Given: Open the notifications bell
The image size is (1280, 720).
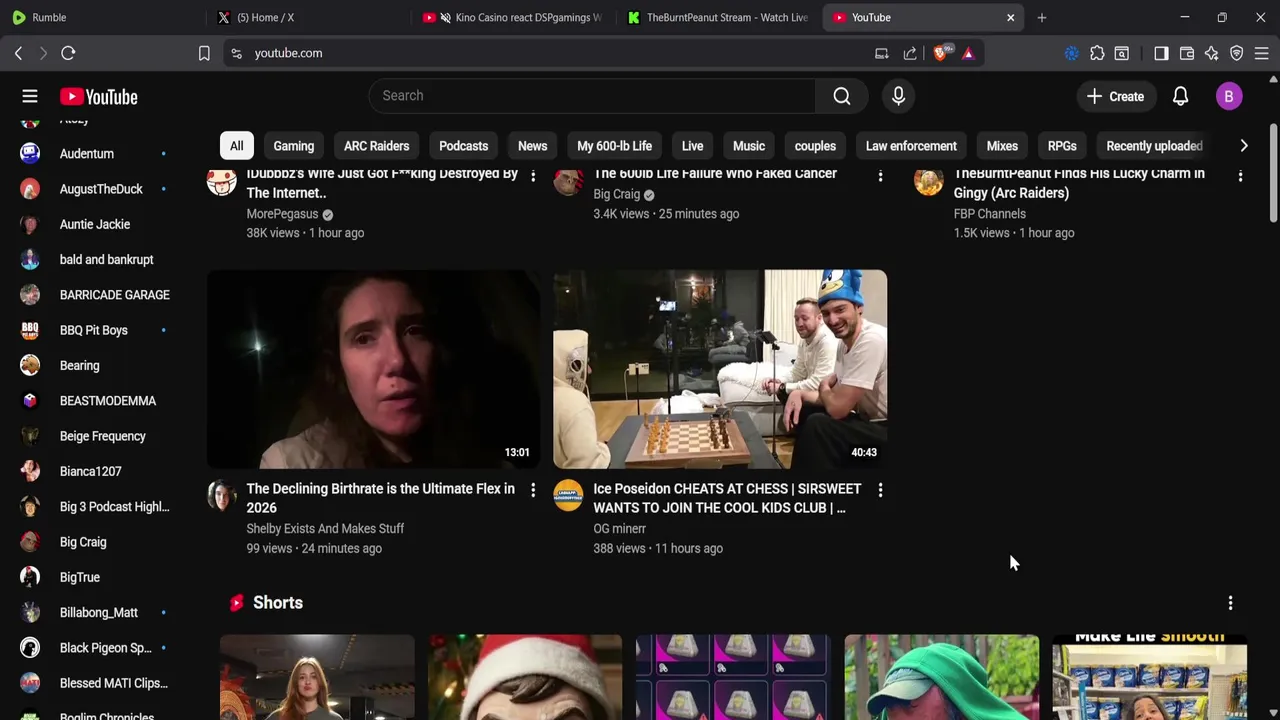Looking at the screenshot, I should pyautogui.click(x=1180, y=96).
